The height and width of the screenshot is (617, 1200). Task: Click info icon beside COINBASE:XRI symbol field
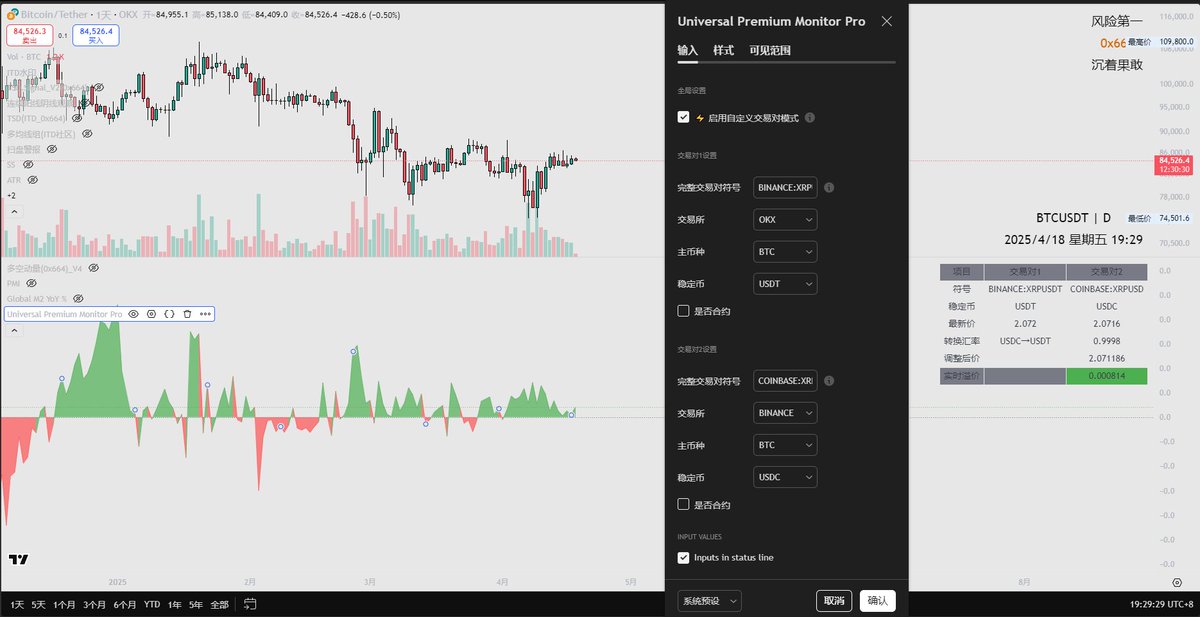[x=830, y=381]
